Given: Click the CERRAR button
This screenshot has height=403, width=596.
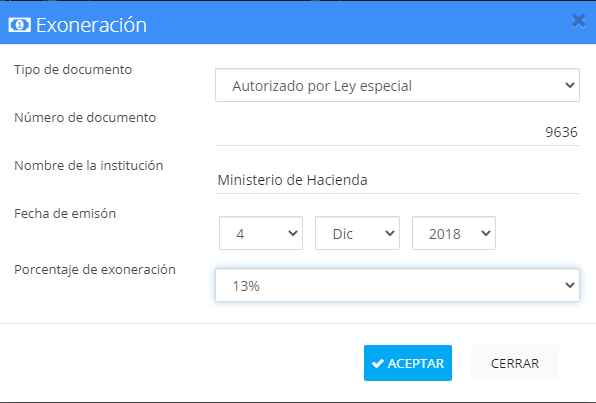Looking at the screenshot, I should [515, 363].
